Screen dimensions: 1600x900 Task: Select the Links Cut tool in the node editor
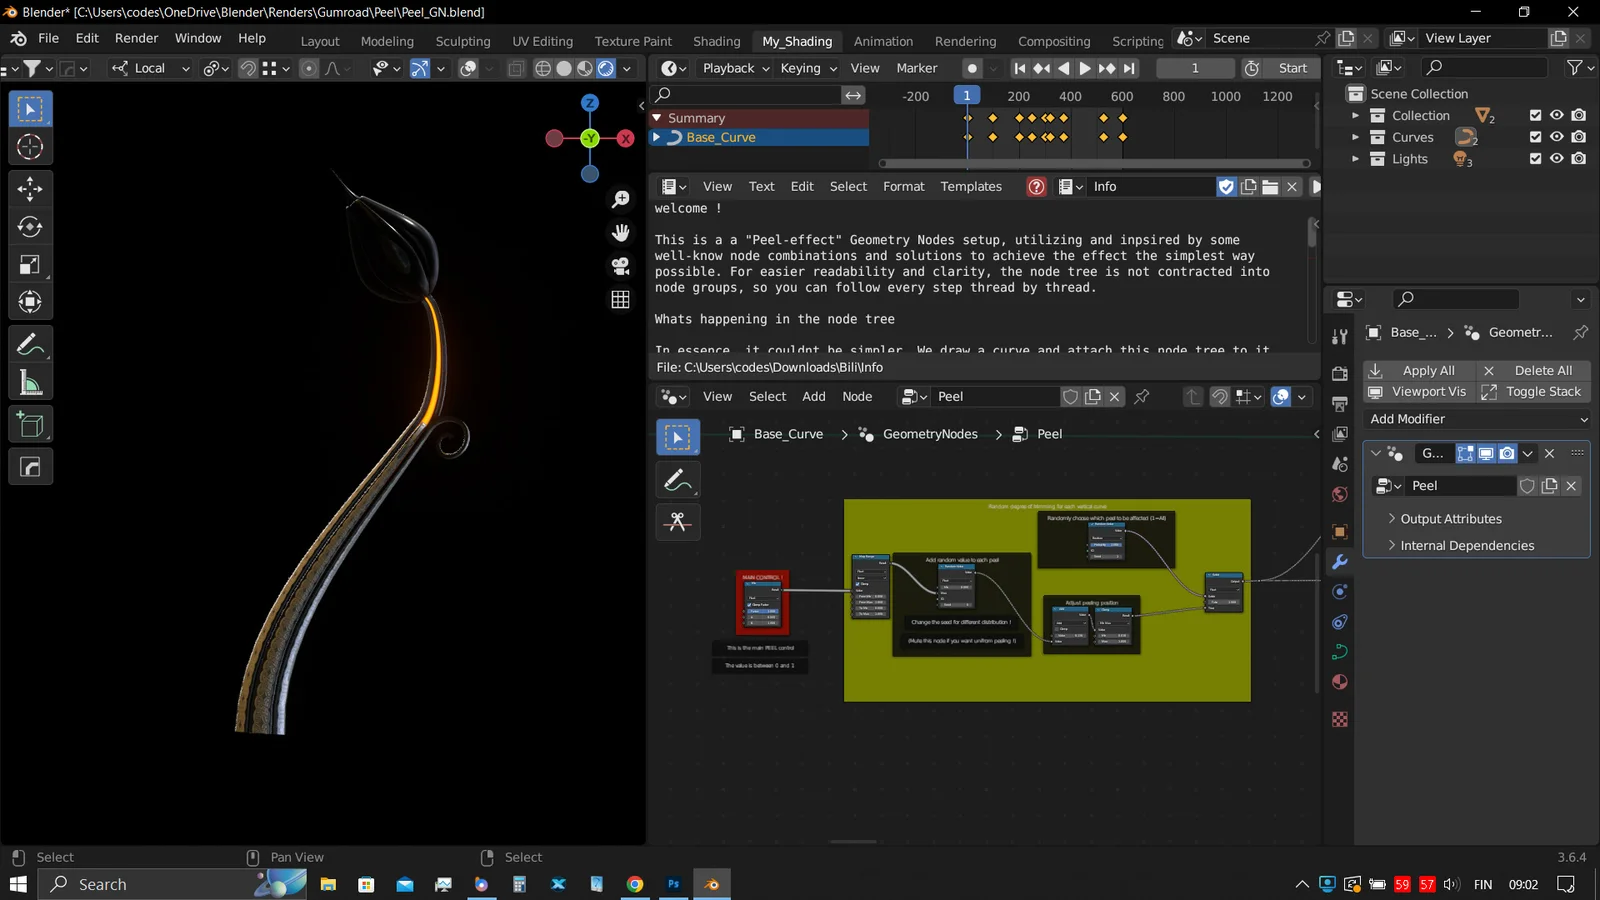tap(678, 521)
